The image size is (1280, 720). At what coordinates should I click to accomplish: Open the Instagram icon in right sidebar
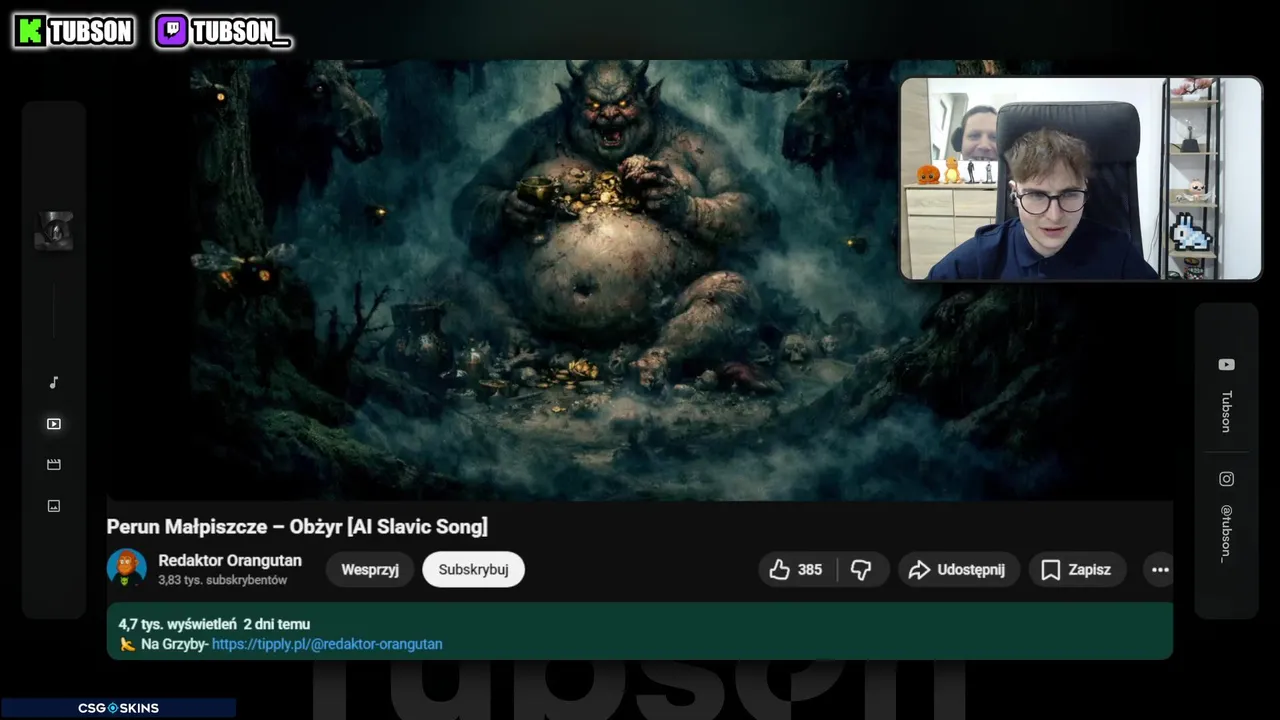[x=1226, y=479]
